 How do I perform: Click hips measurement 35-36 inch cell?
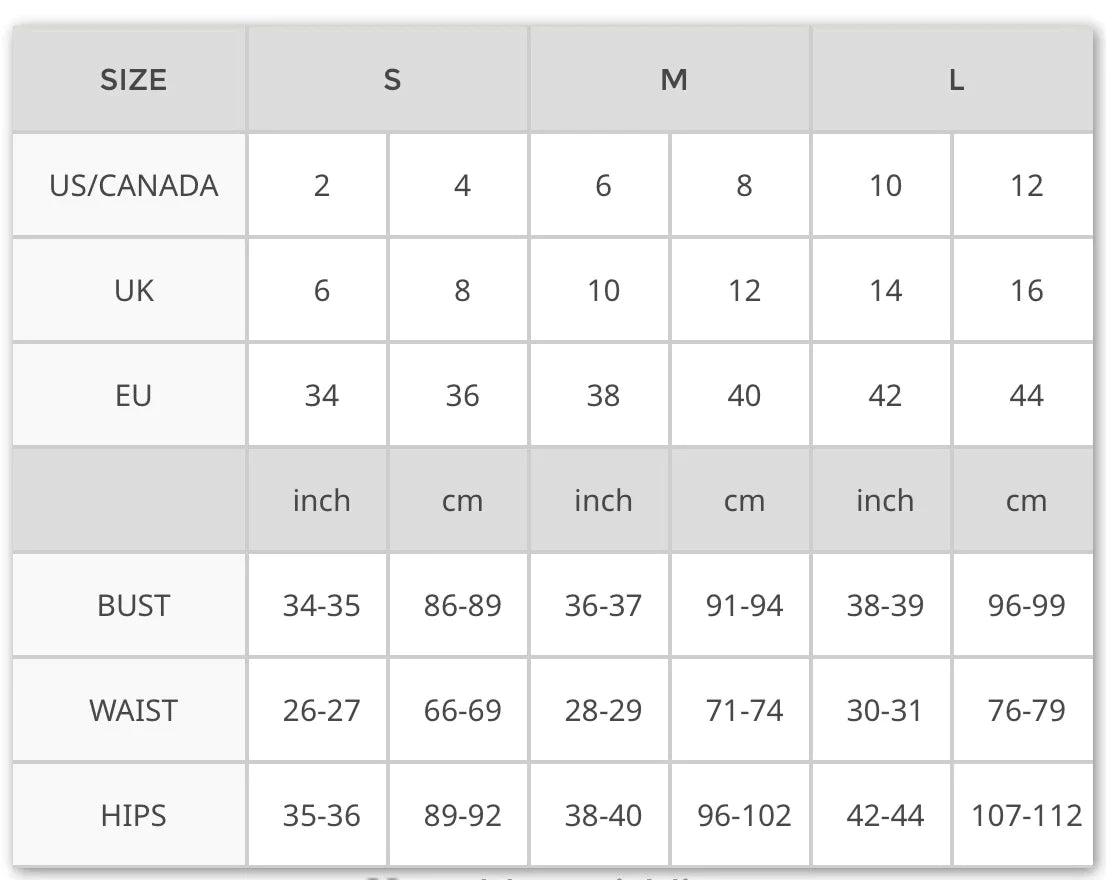point(321,816)
